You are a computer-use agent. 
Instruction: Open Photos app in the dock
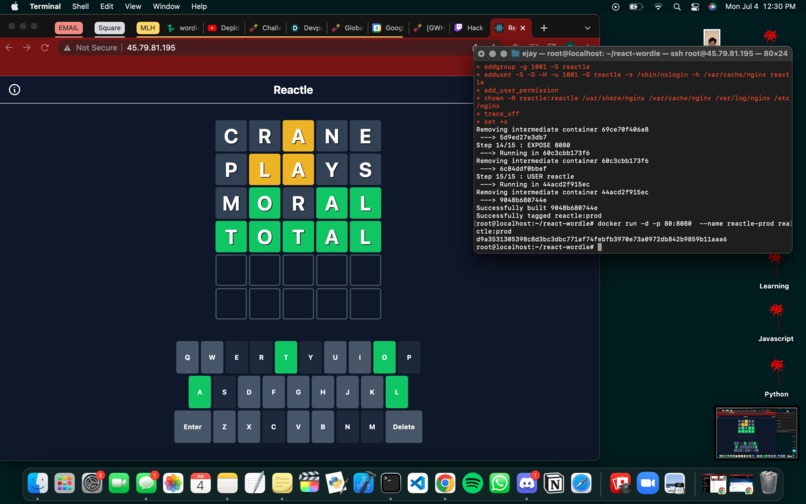(x=173, y=483)
